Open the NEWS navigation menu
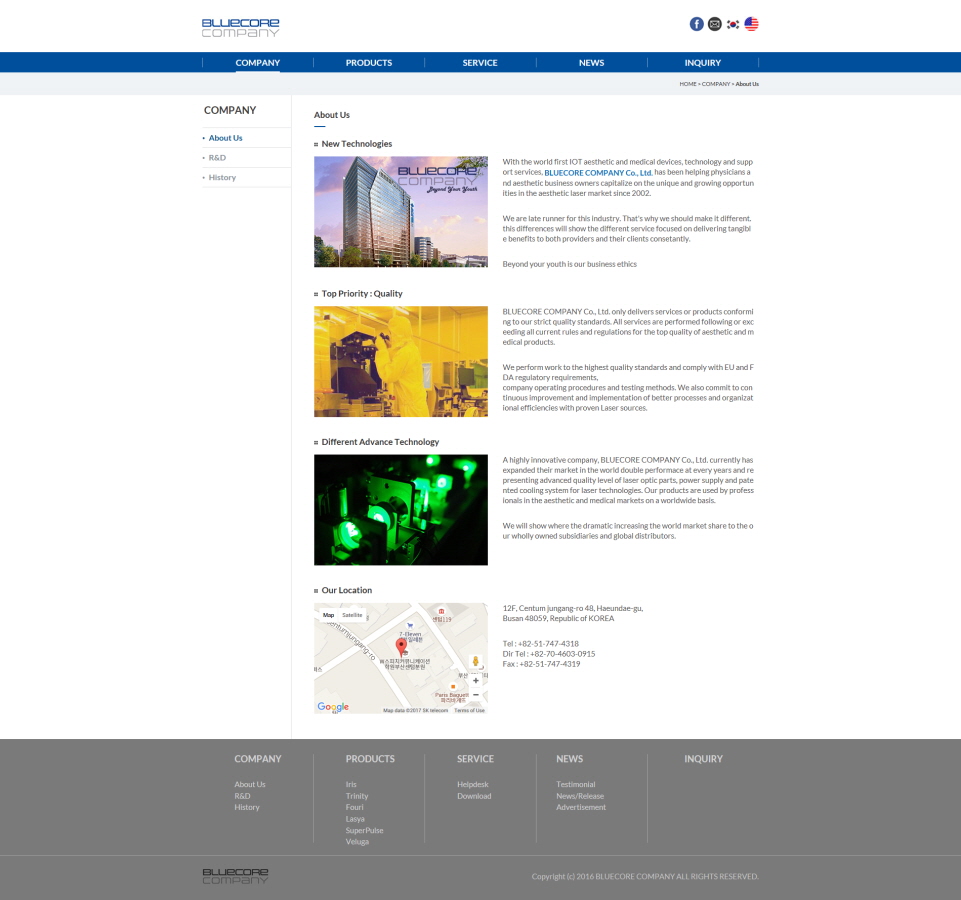The height and width of the screenshot is (900, 961). (x=591, y=63)
